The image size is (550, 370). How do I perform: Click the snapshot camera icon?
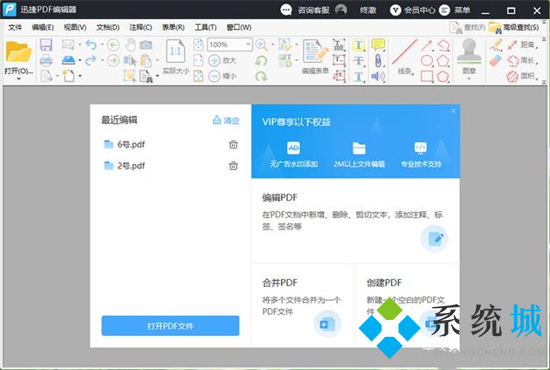coord(146,45)
